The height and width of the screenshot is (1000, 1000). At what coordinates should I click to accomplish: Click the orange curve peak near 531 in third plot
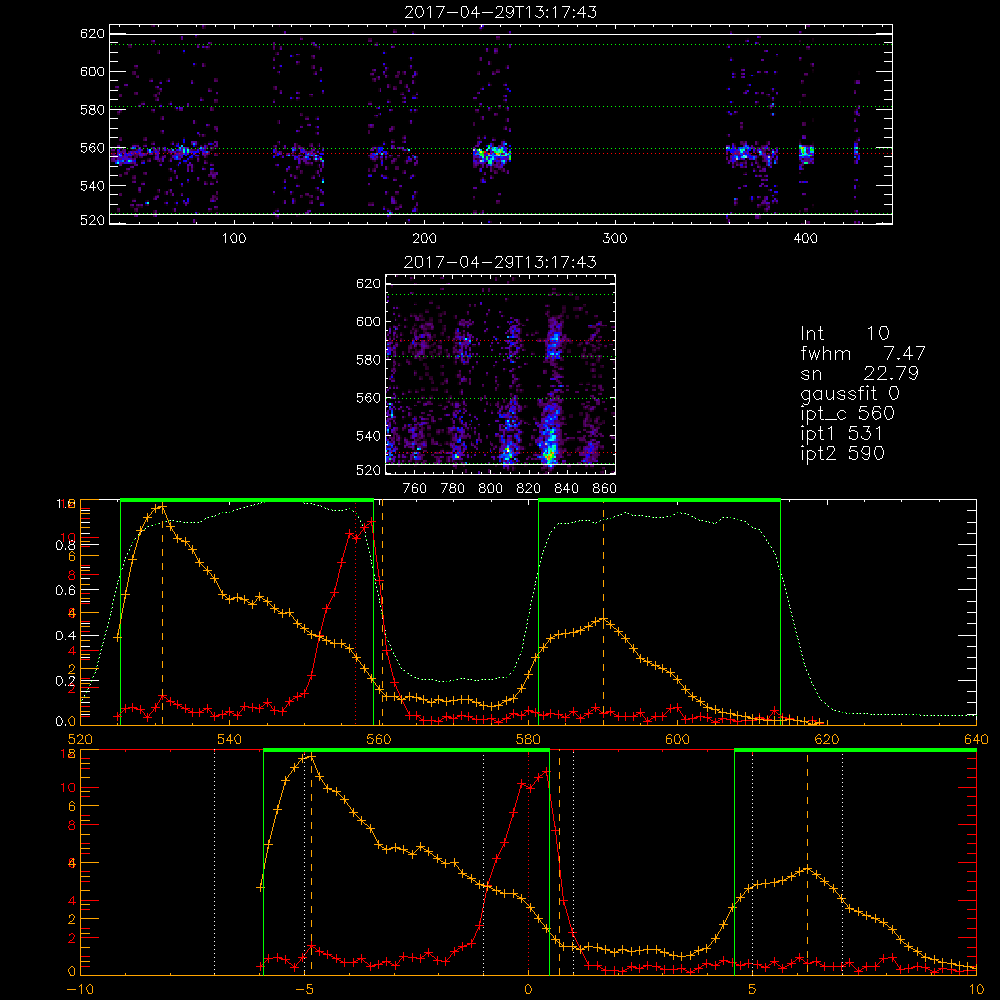pyautogui.click(x=161, y=507)
